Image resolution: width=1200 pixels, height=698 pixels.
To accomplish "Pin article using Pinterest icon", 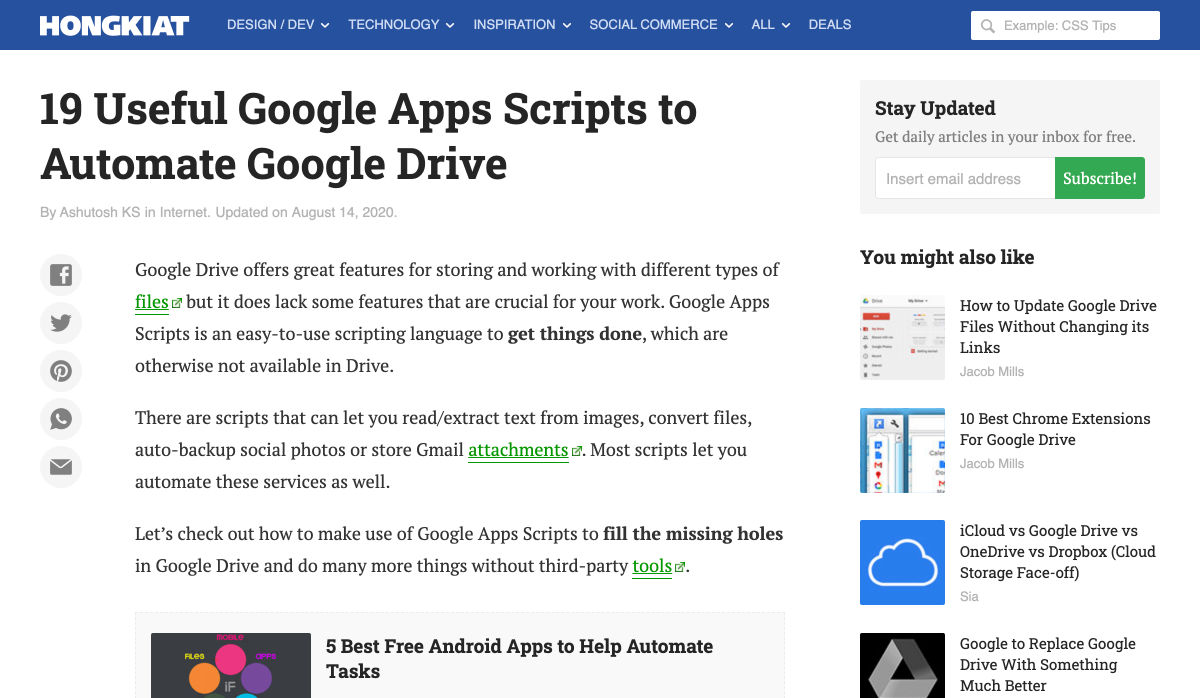I will click(61, 371).
